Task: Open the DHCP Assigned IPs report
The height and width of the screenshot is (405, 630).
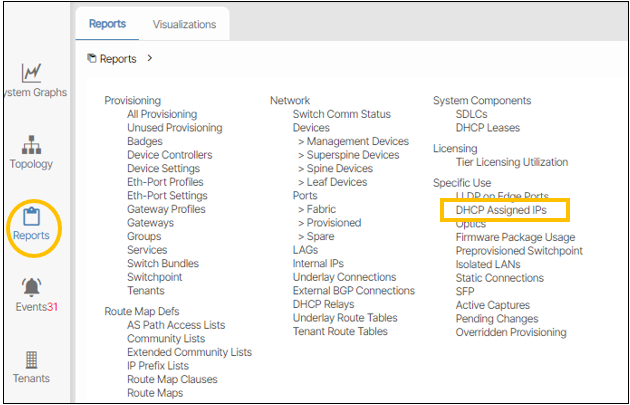Action: coord(503,210)
